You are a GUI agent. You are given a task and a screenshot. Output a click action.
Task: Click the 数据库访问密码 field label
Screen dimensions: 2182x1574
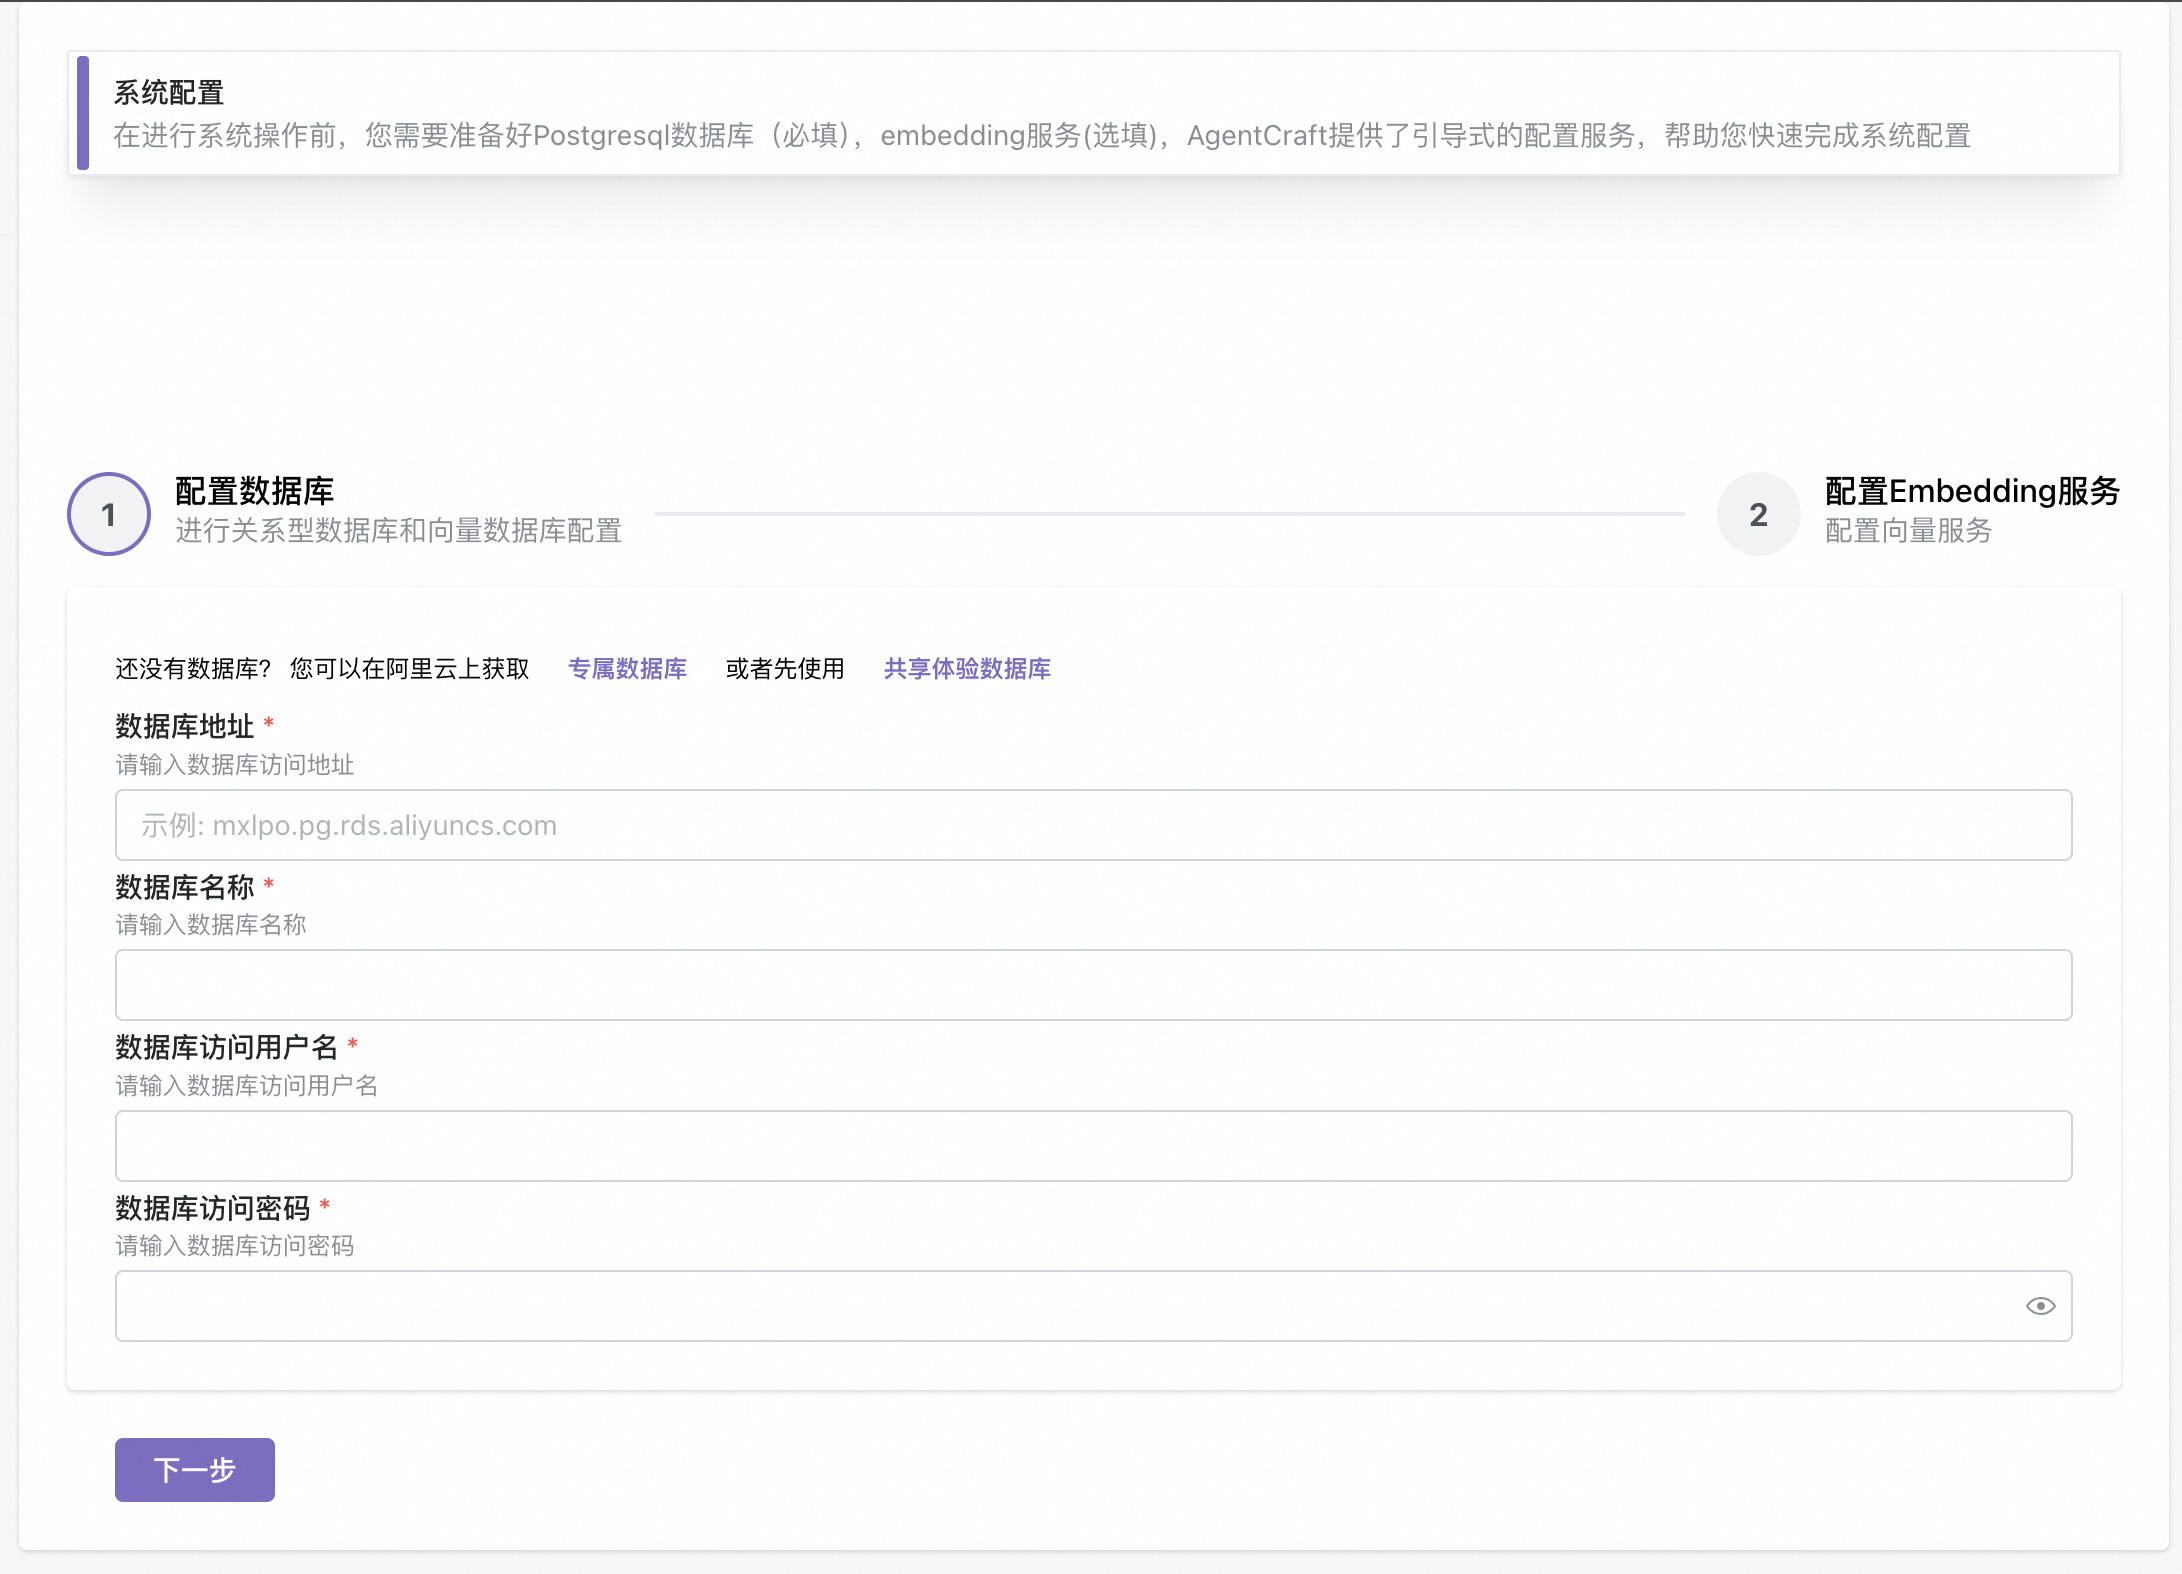(212, 1208)
